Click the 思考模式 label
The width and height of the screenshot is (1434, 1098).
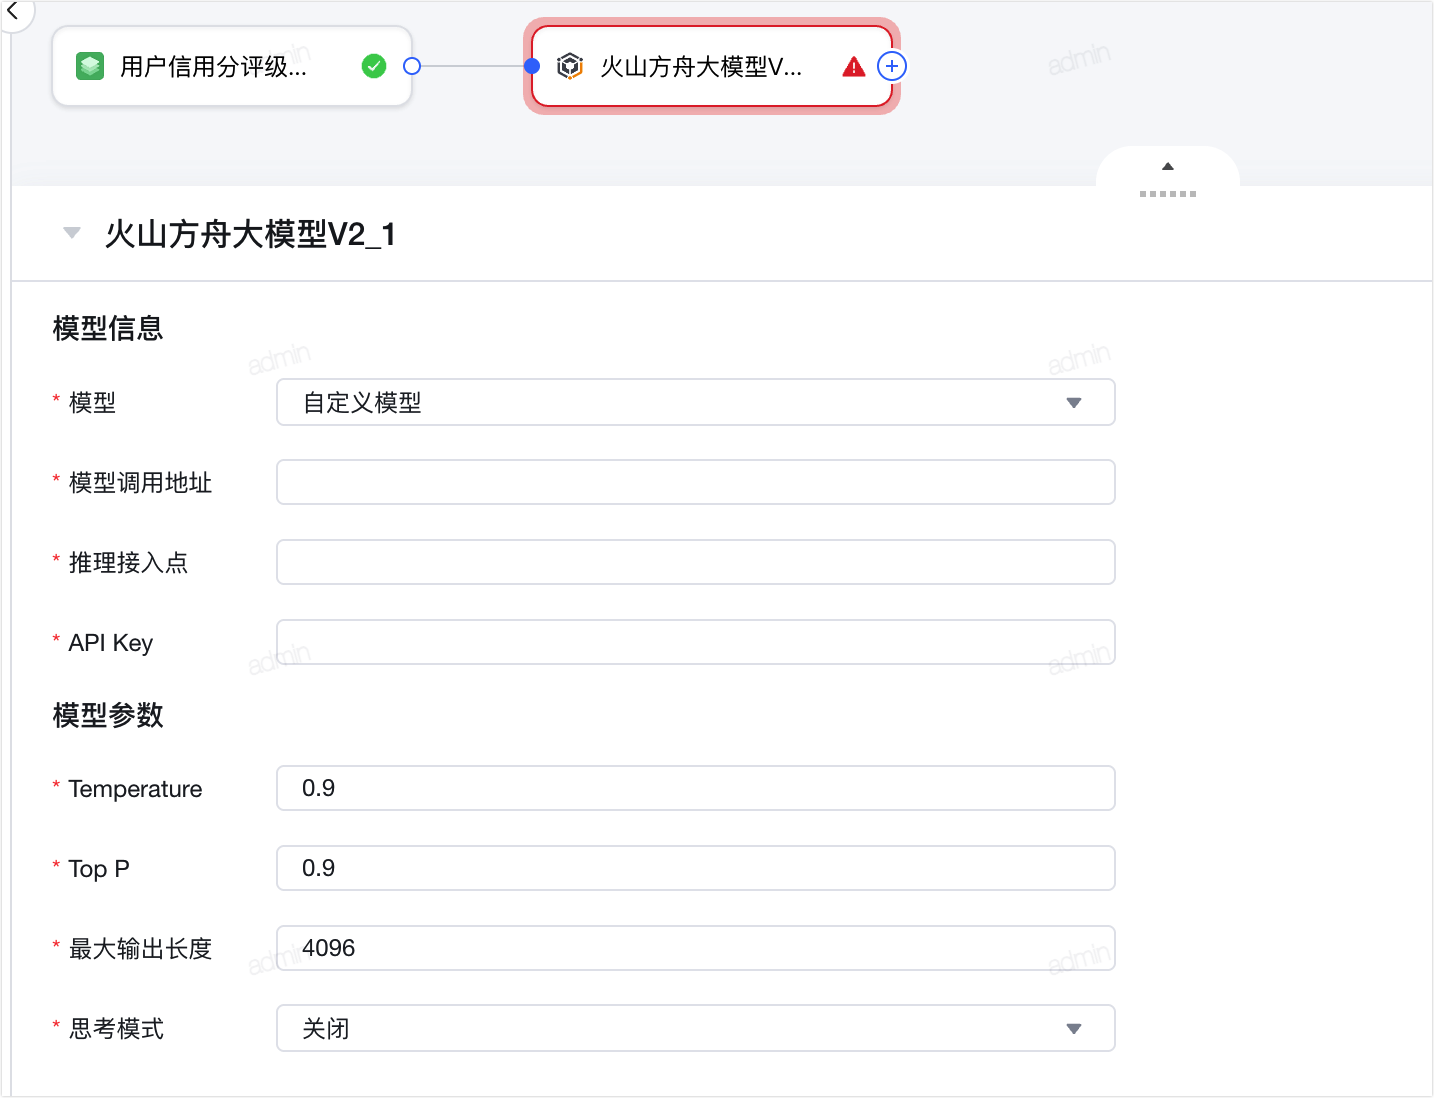pyautogui.click(x=116, y=1029)
